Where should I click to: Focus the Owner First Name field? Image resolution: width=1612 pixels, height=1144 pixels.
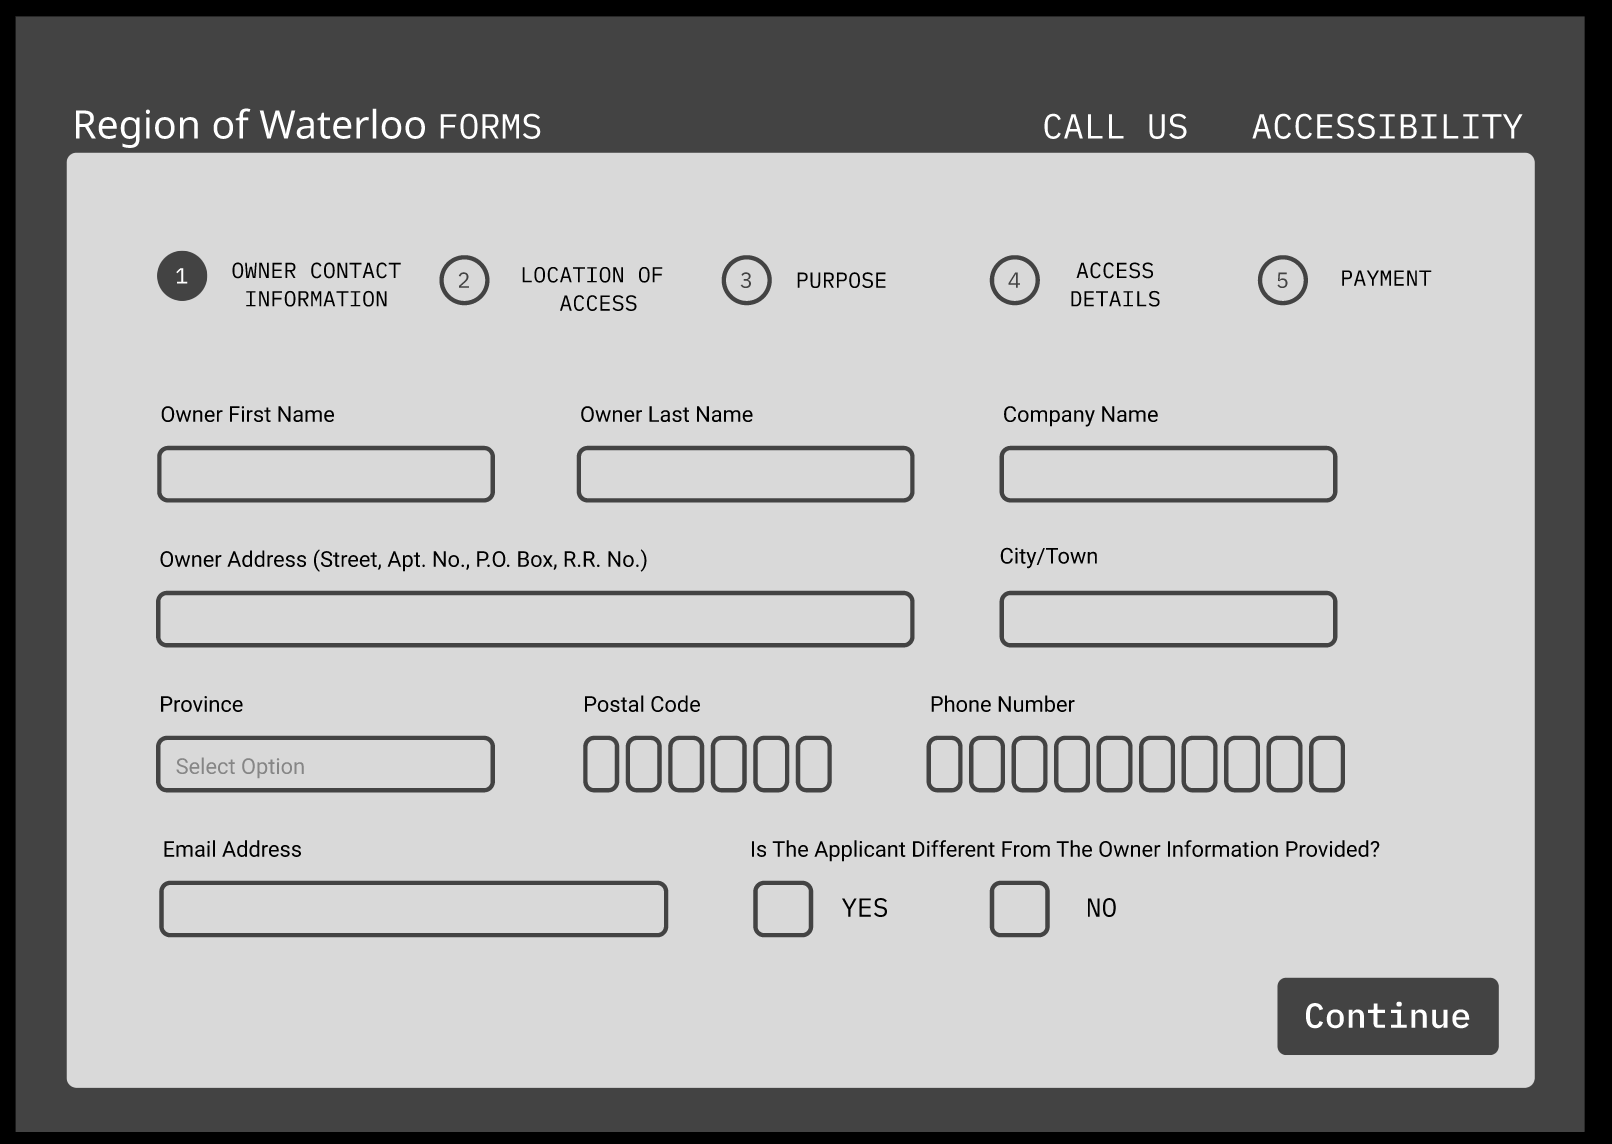point(326,474)
